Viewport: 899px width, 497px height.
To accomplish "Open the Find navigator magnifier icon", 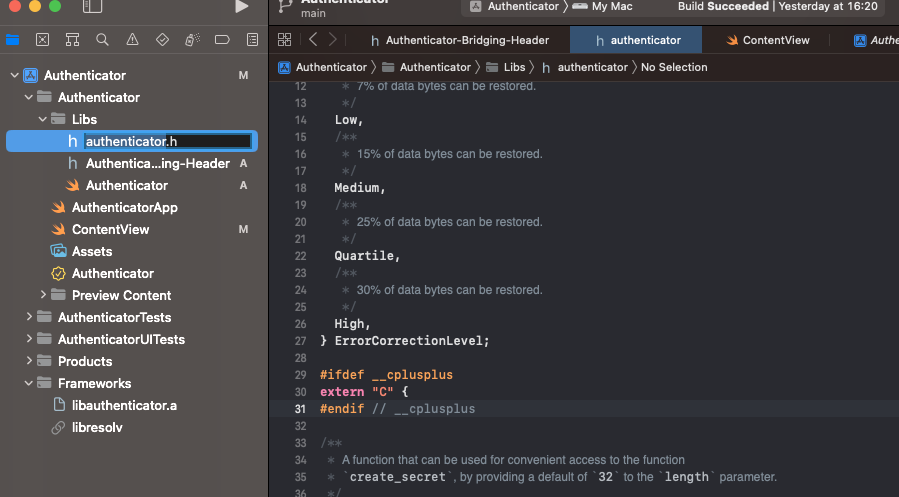I will 102,40.
